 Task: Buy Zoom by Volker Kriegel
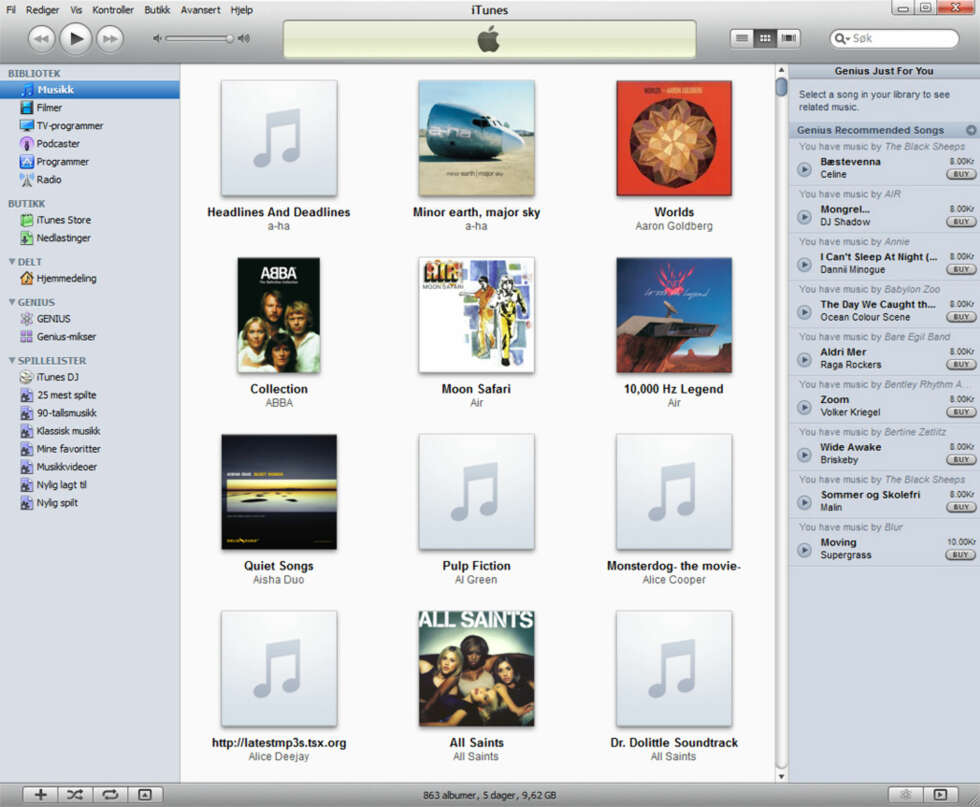click(961, 412)
